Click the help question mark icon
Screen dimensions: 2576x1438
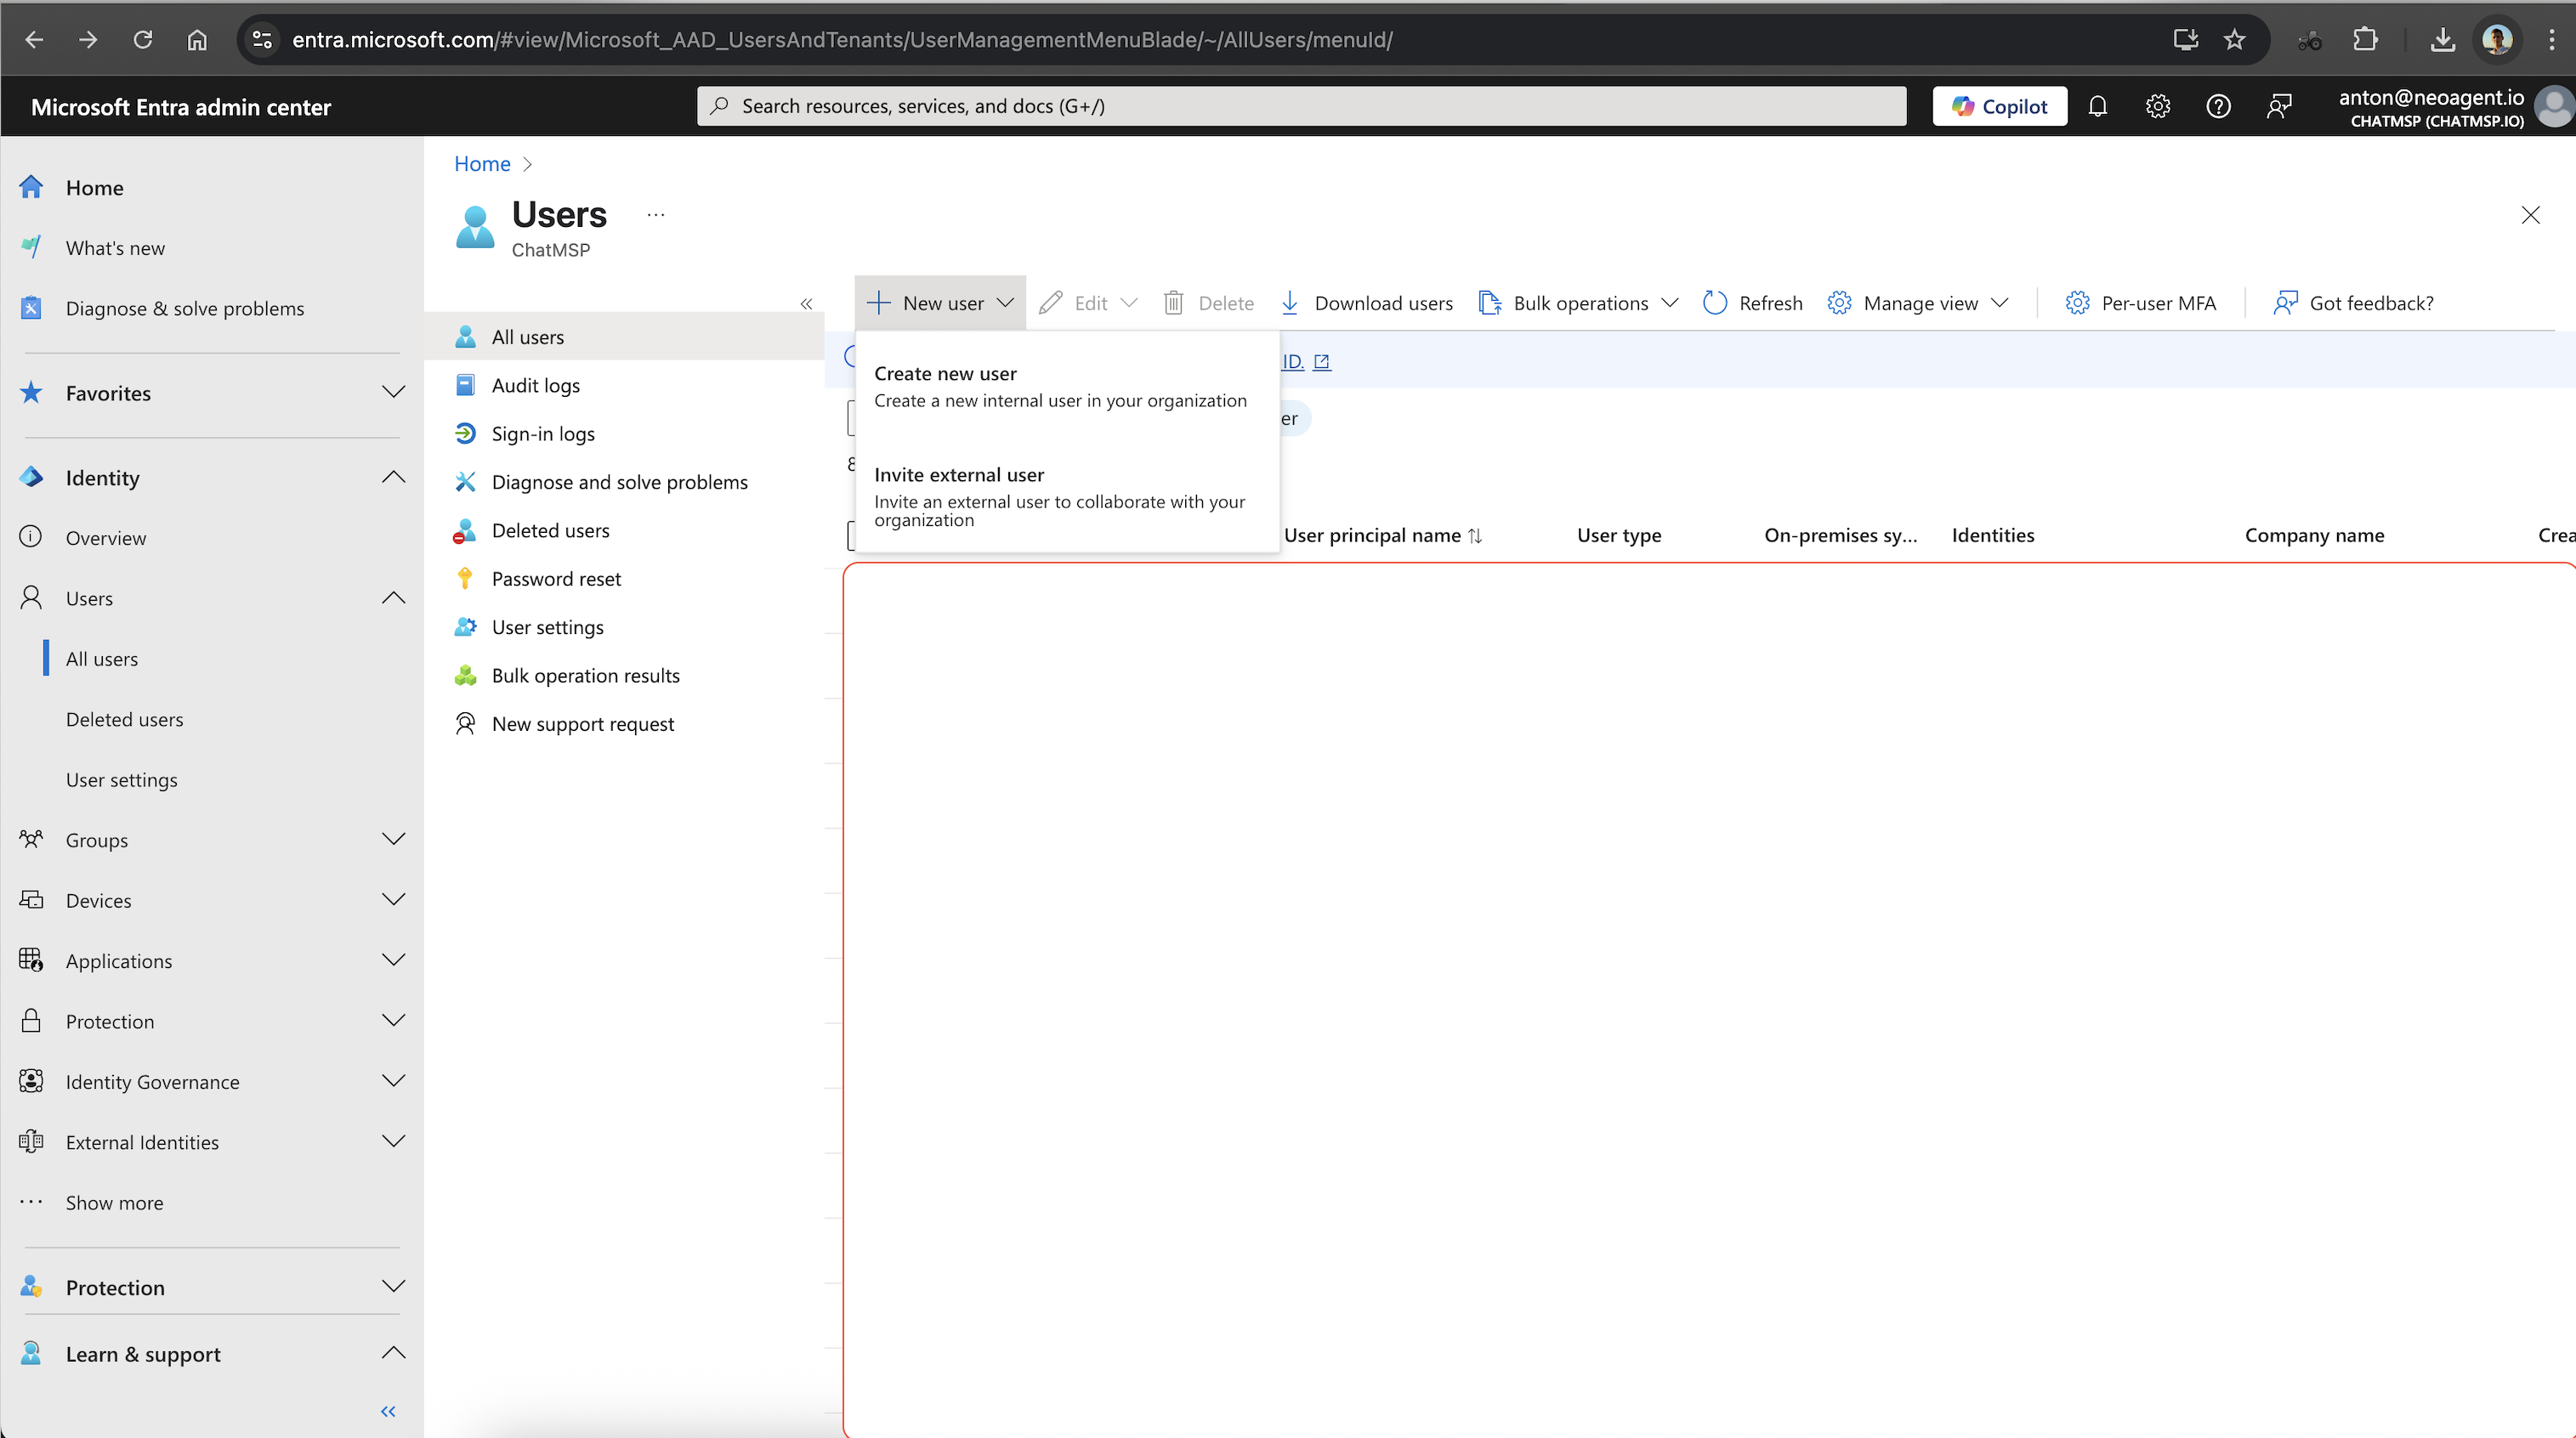pyautogui.click(x=2217, y=106)
